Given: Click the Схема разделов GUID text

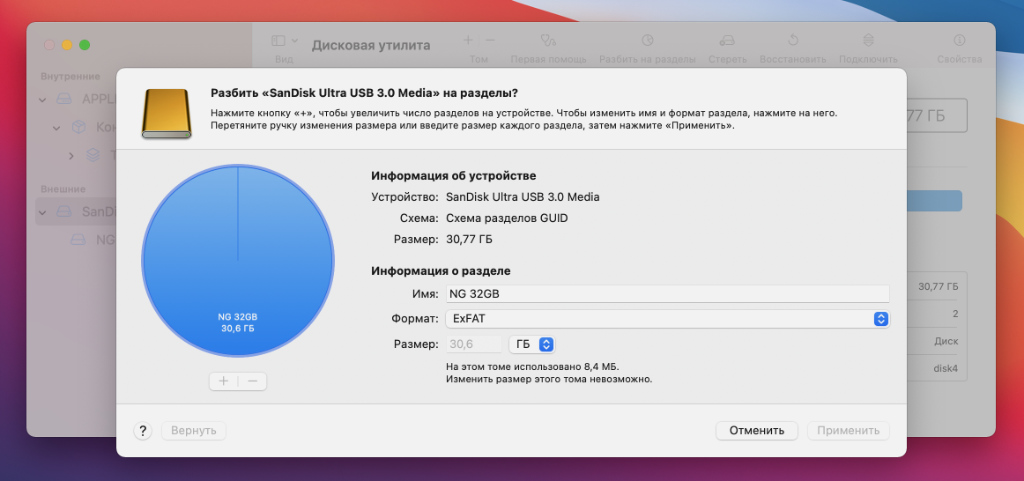Looking at the screenshot, I should tap(507, 218).
